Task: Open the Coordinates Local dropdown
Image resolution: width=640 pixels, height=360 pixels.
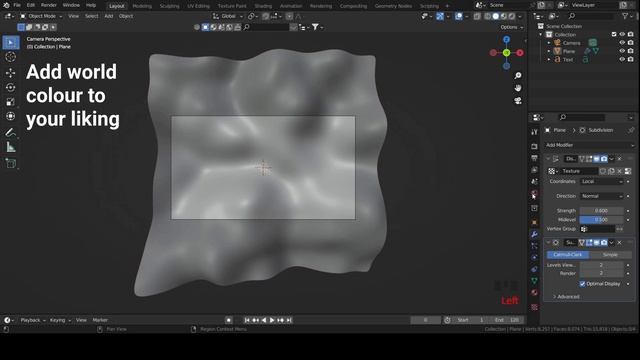Action: (602, 182)
